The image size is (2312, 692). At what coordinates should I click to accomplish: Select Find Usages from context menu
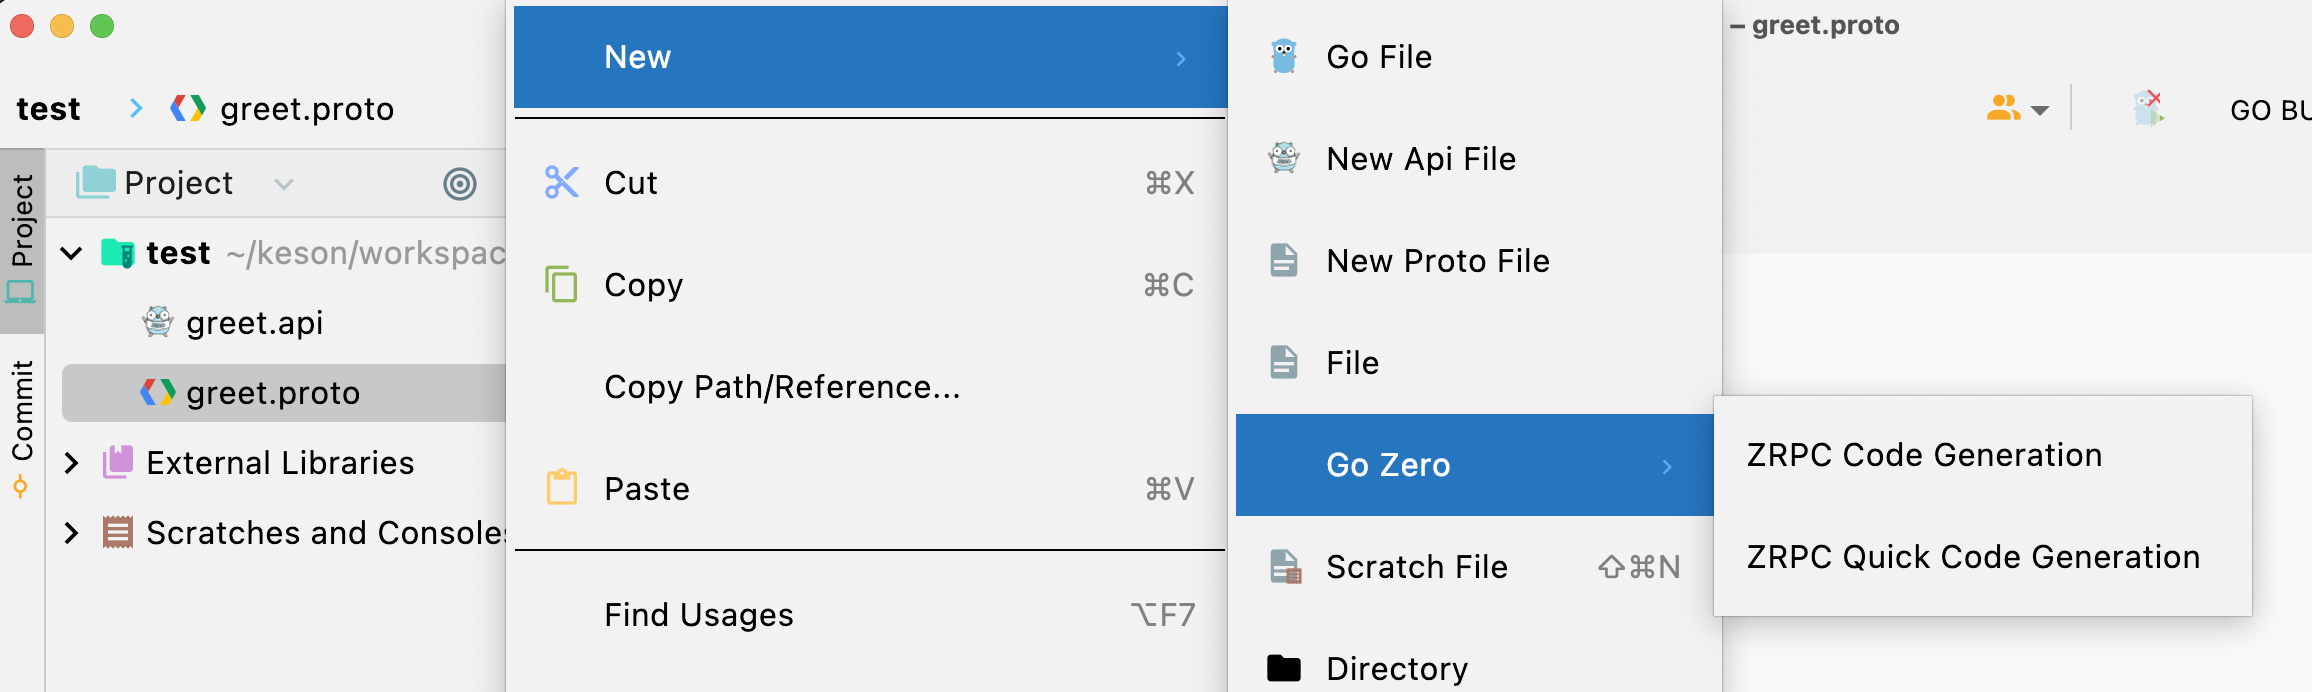698,615
